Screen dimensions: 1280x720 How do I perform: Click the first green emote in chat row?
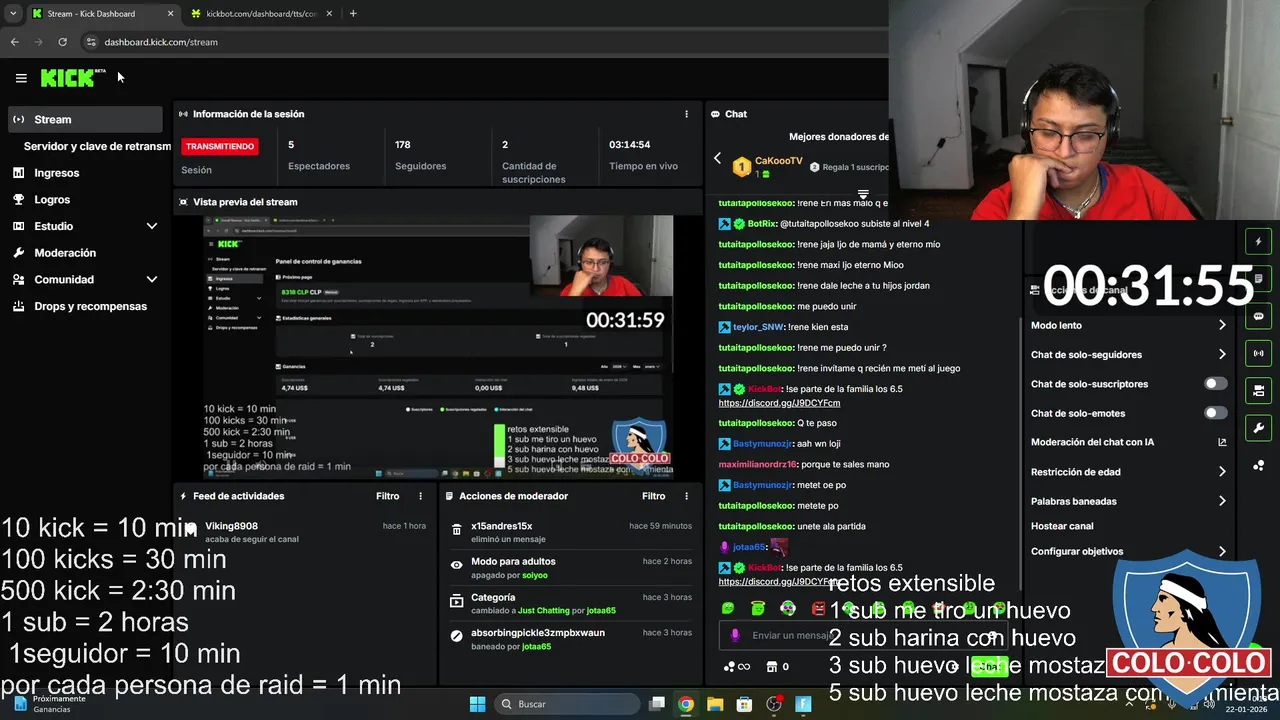click(728, 608)
